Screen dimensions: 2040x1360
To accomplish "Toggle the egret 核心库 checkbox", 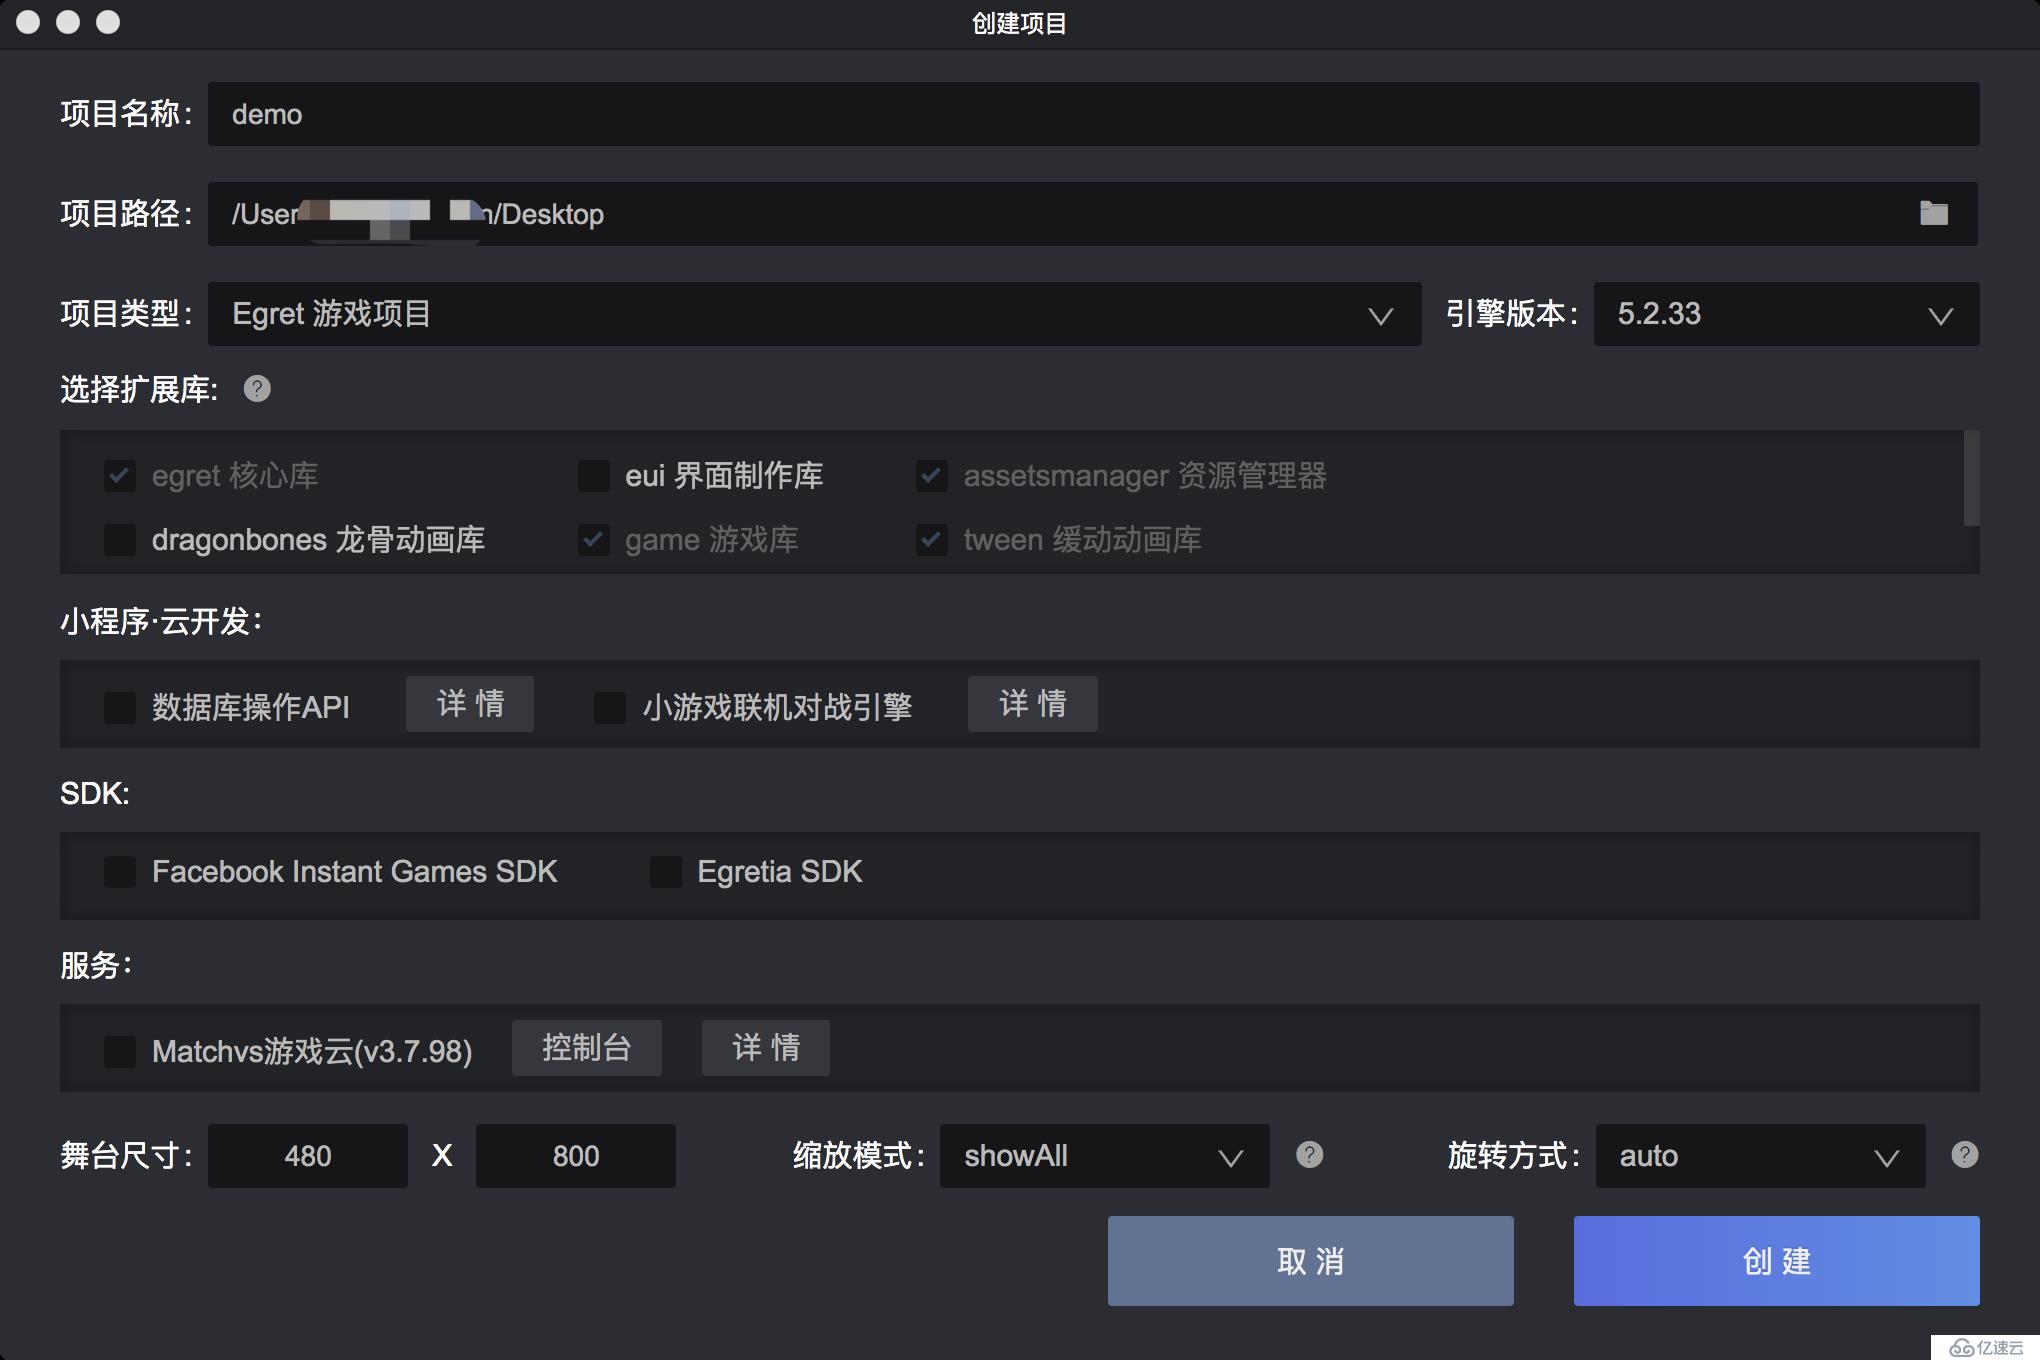I will pos(120,476).
